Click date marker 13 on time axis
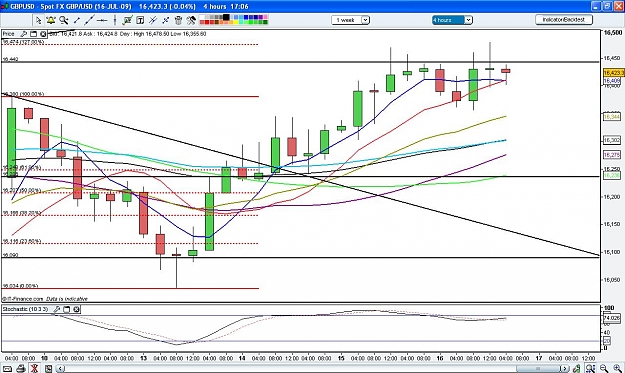Image resolution: width=625 pixels, height=373 pixels. tap(143, 358)
